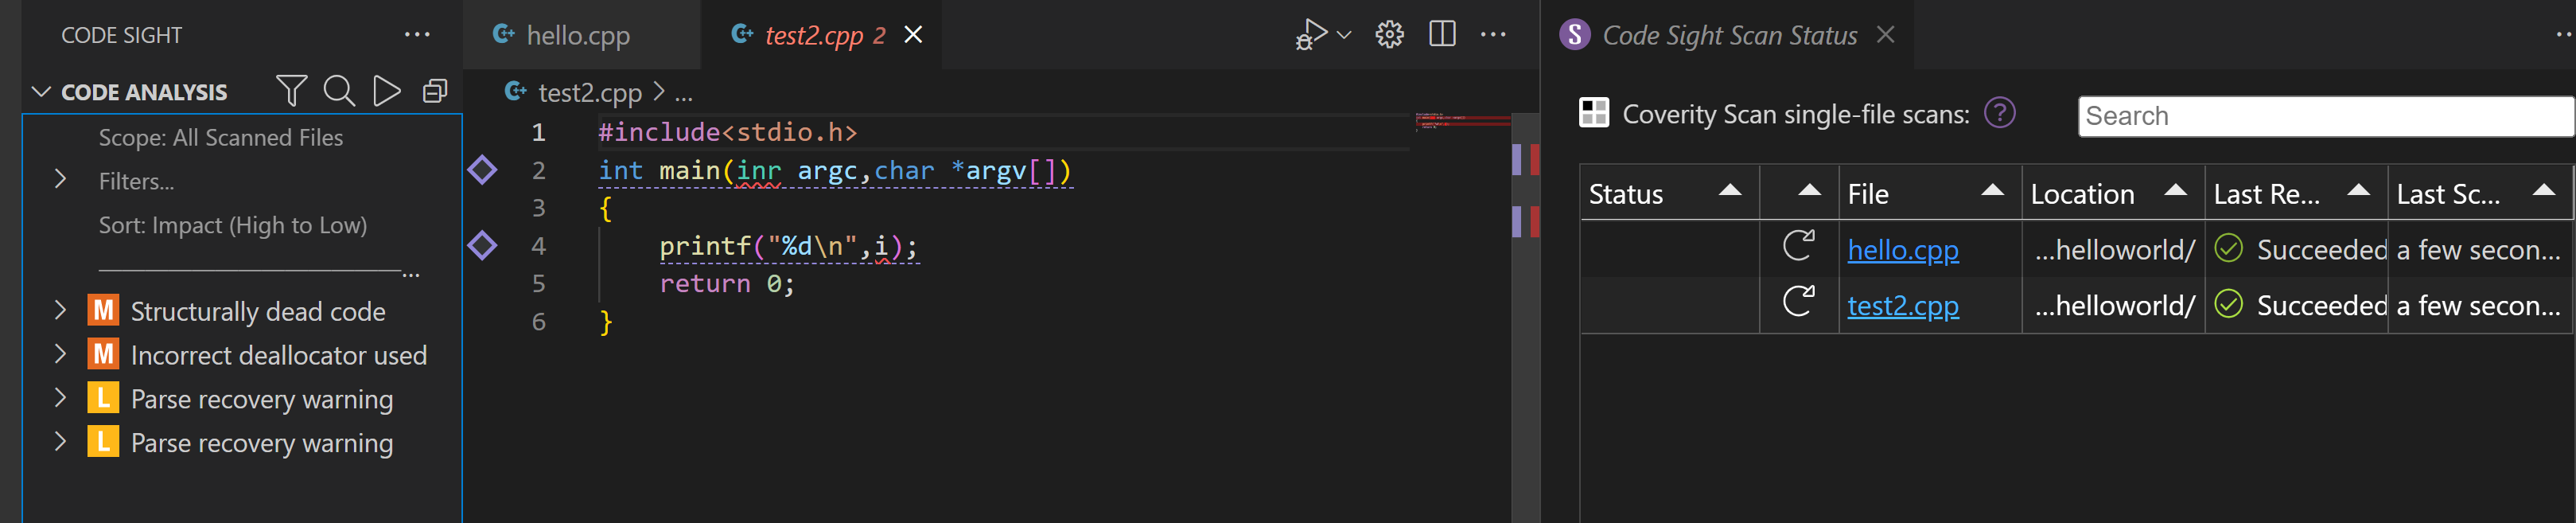Screen dimensions: 2576x523
Task: Sort by the Status column header
Action: [x=1669, y=193]
